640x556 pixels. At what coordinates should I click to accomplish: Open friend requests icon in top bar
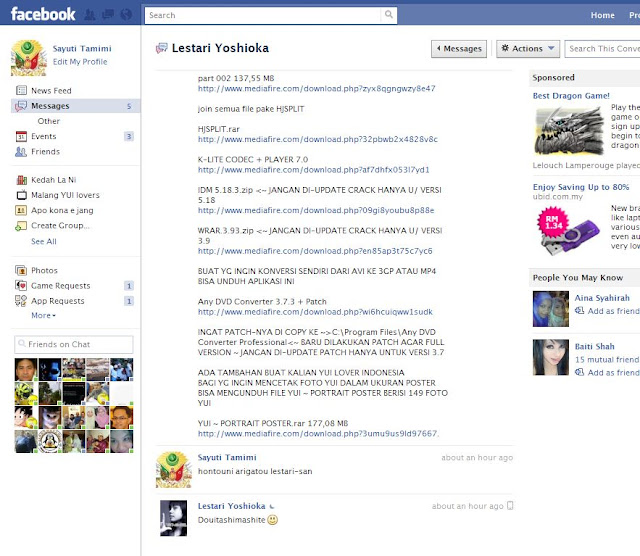click(90, 15)
